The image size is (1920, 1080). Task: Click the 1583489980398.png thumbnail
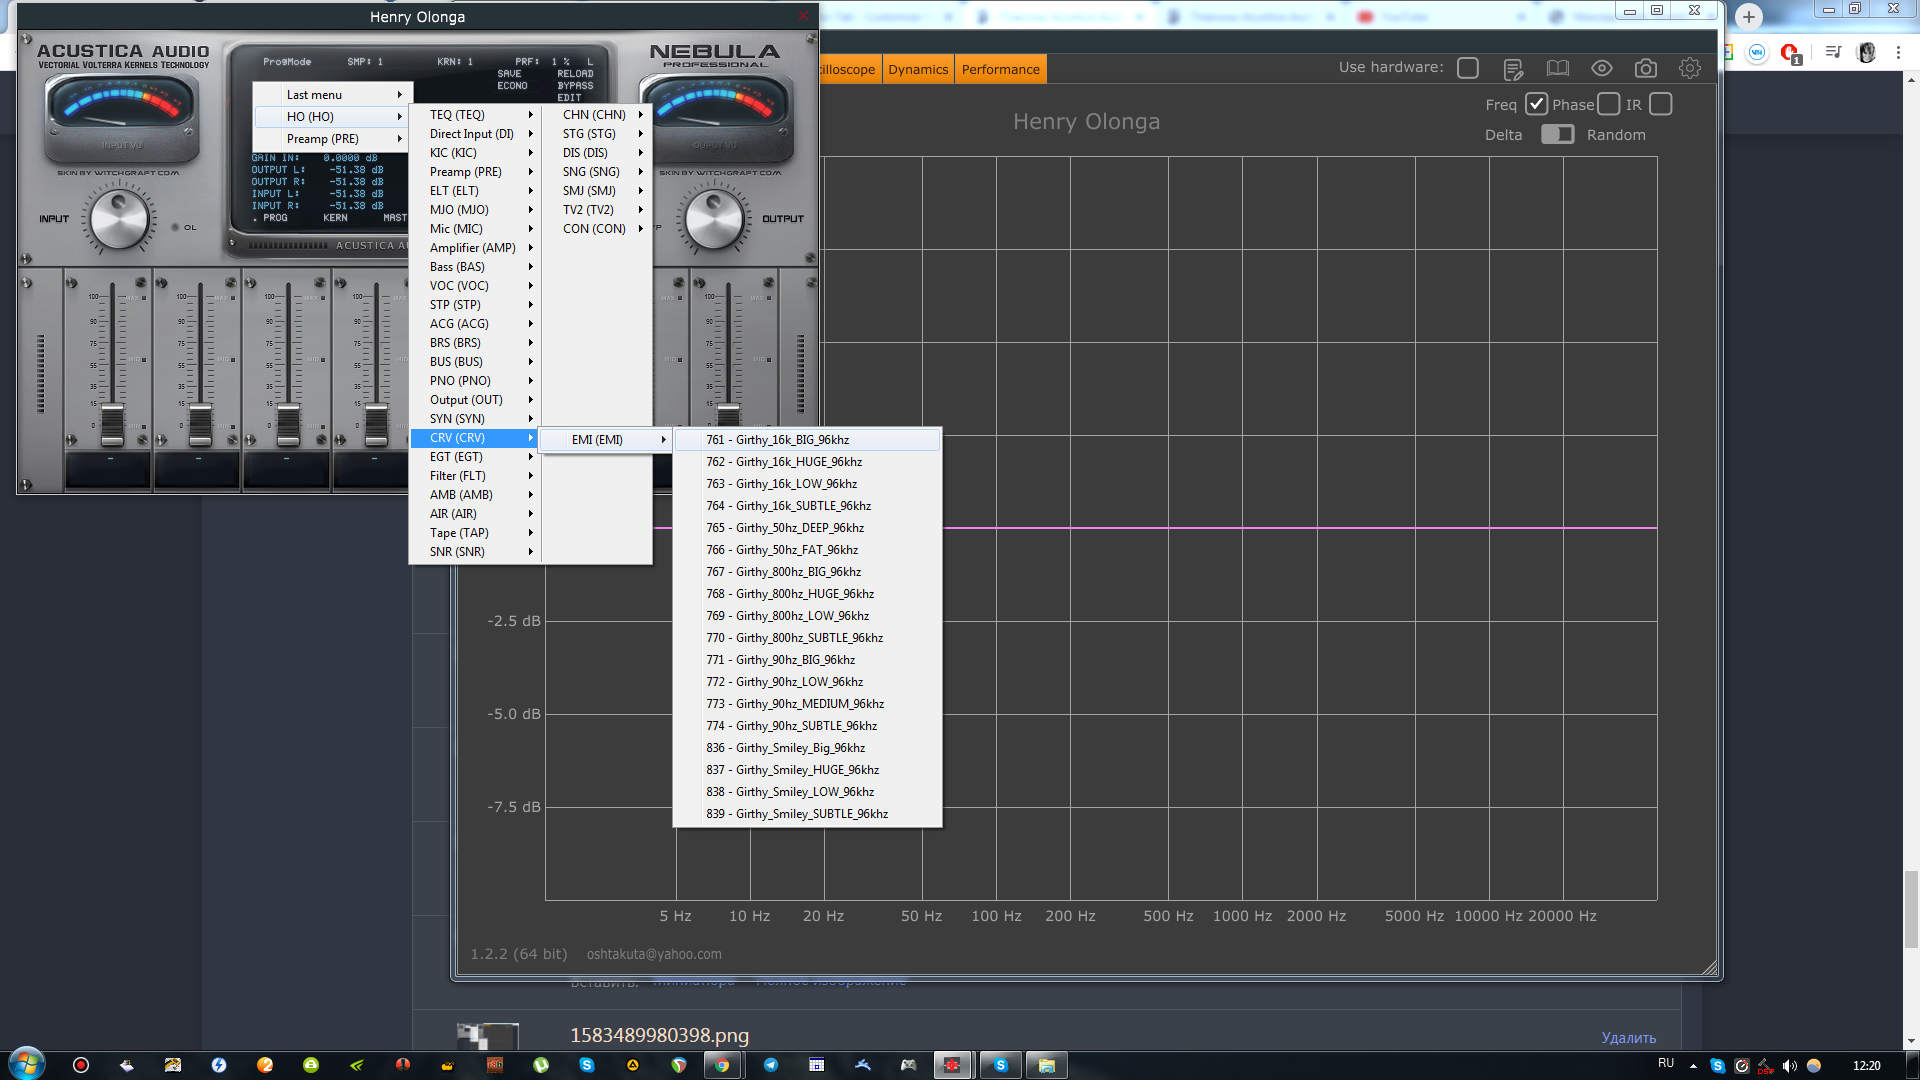(x=487, y=1036)
